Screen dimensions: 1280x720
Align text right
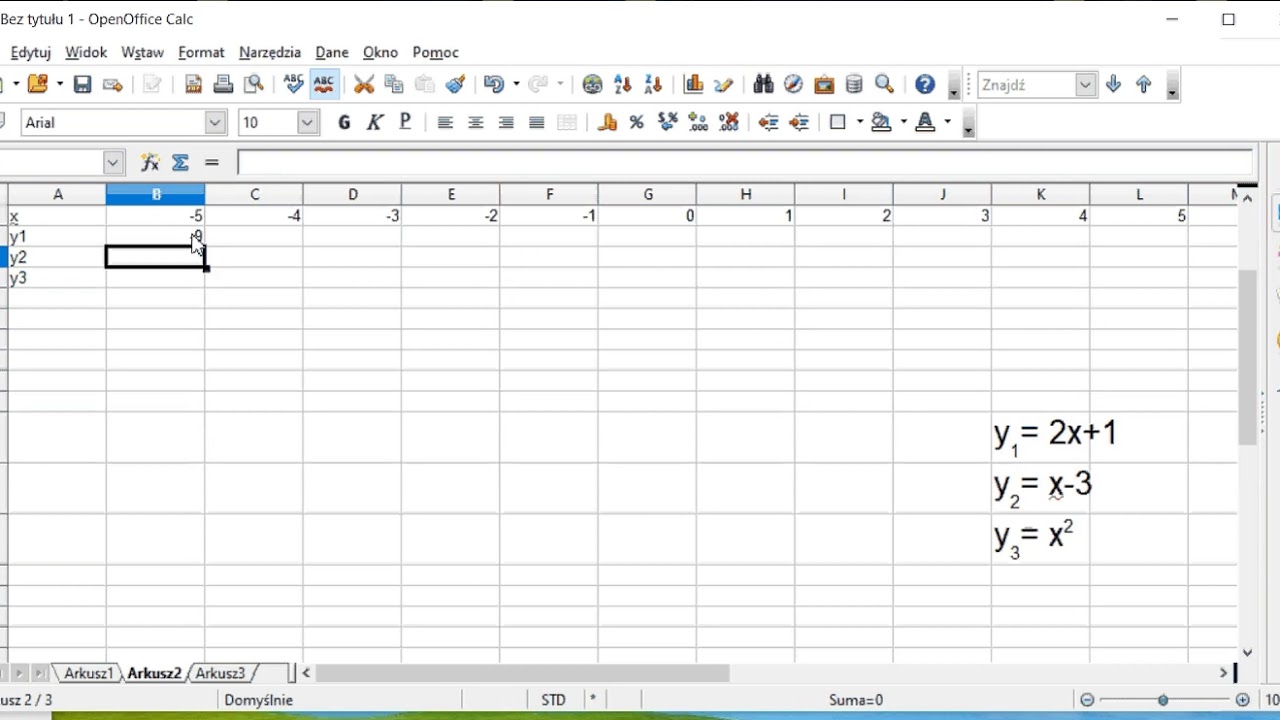click(x=507, y=123)
